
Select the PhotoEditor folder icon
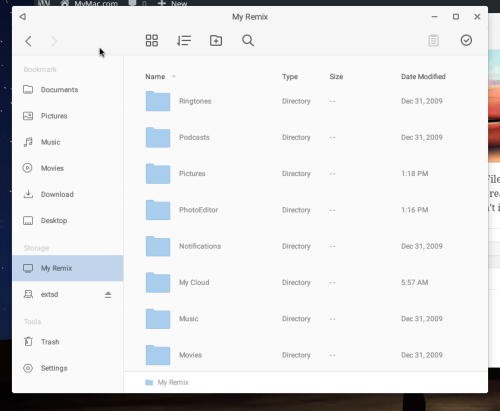[x=158, y=210]
